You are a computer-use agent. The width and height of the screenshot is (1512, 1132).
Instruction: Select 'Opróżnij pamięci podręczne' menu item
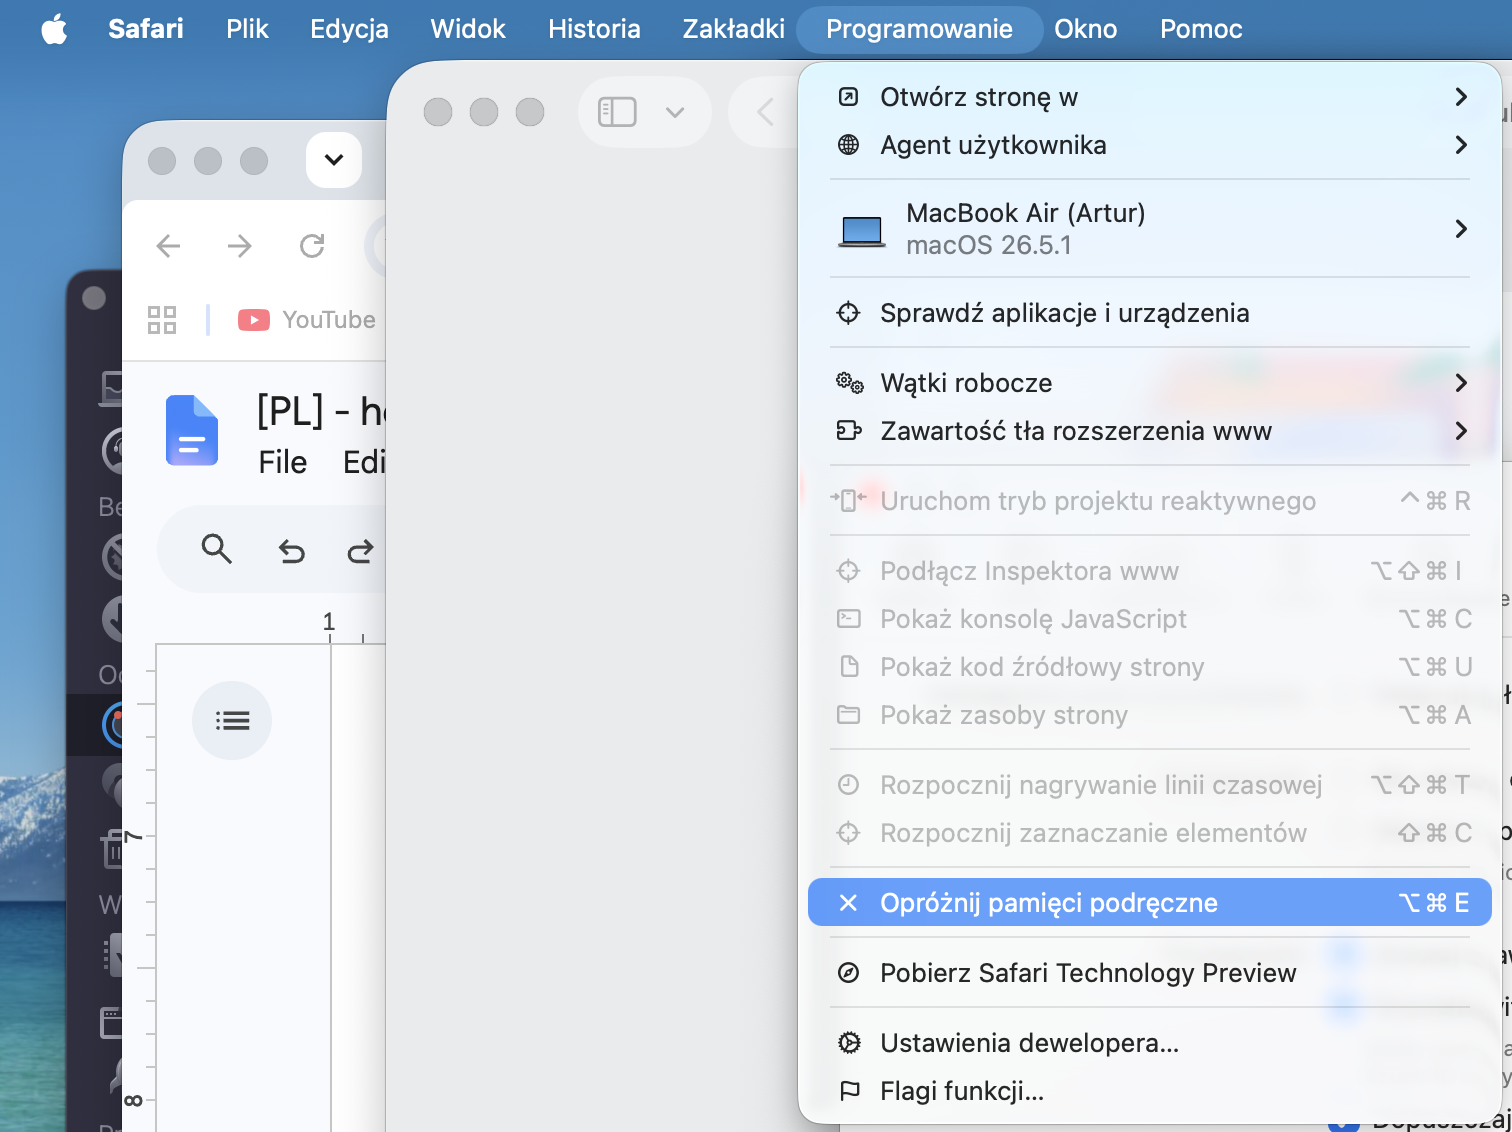pyautogui.click(x=1150, y=903)
